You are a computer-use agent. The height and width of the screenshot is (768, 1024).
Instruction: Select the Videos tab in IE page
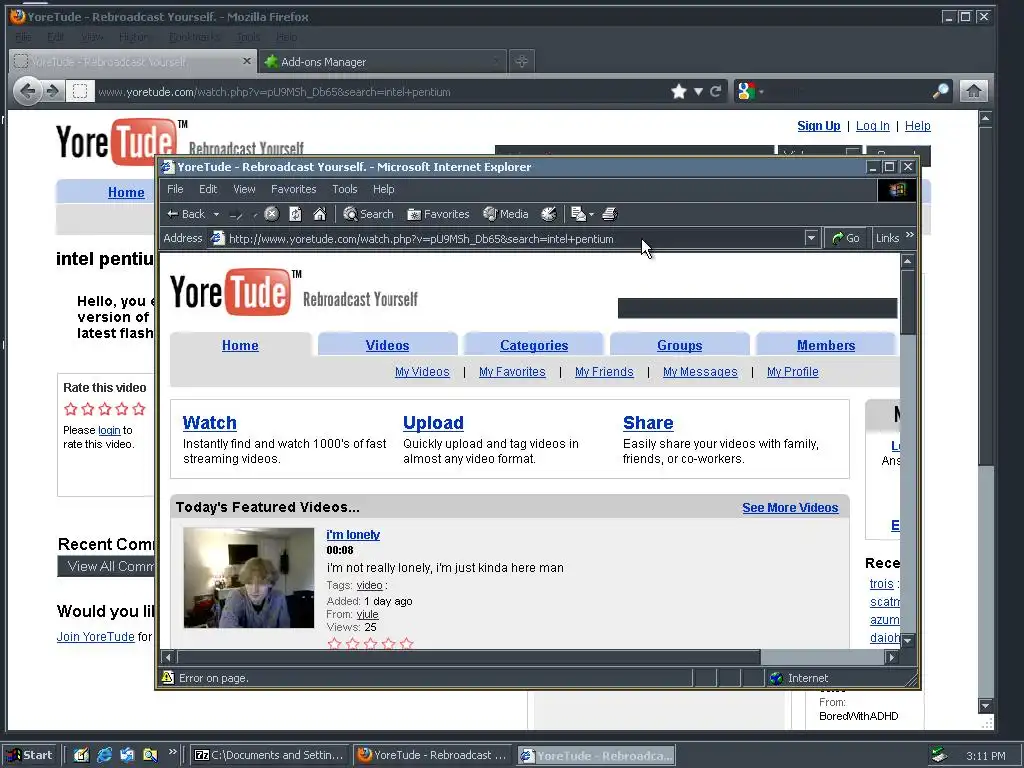[x=387, y=345]
